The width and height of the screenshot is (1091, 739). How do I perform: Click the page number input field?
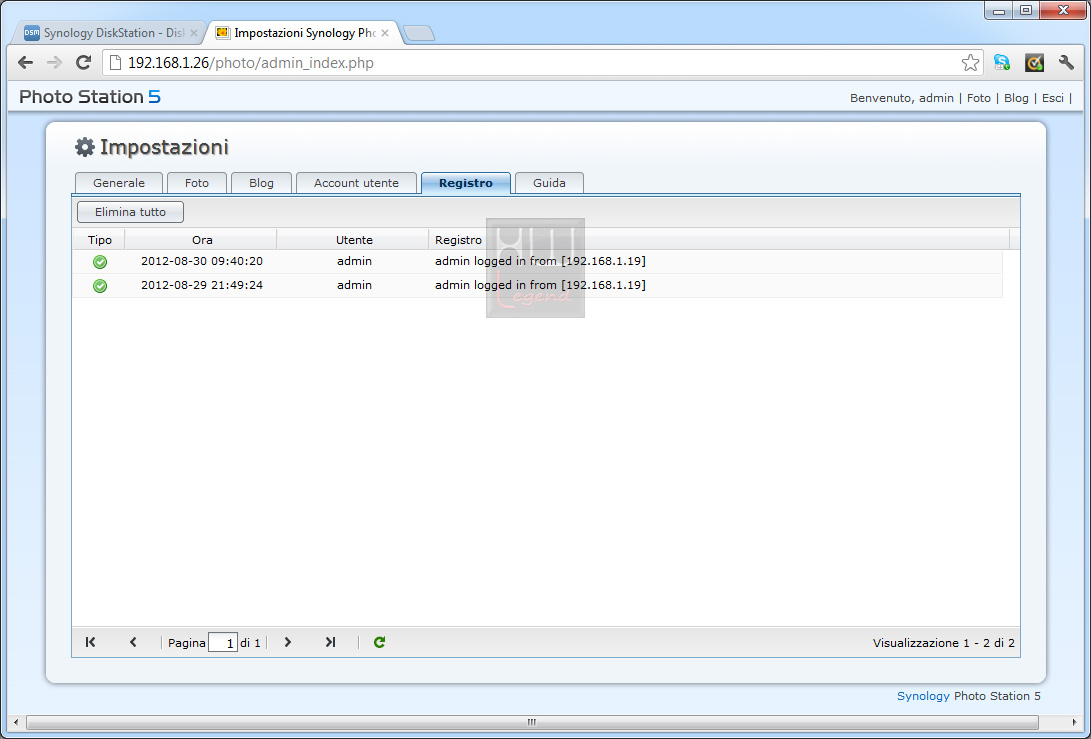coord(223,642)
